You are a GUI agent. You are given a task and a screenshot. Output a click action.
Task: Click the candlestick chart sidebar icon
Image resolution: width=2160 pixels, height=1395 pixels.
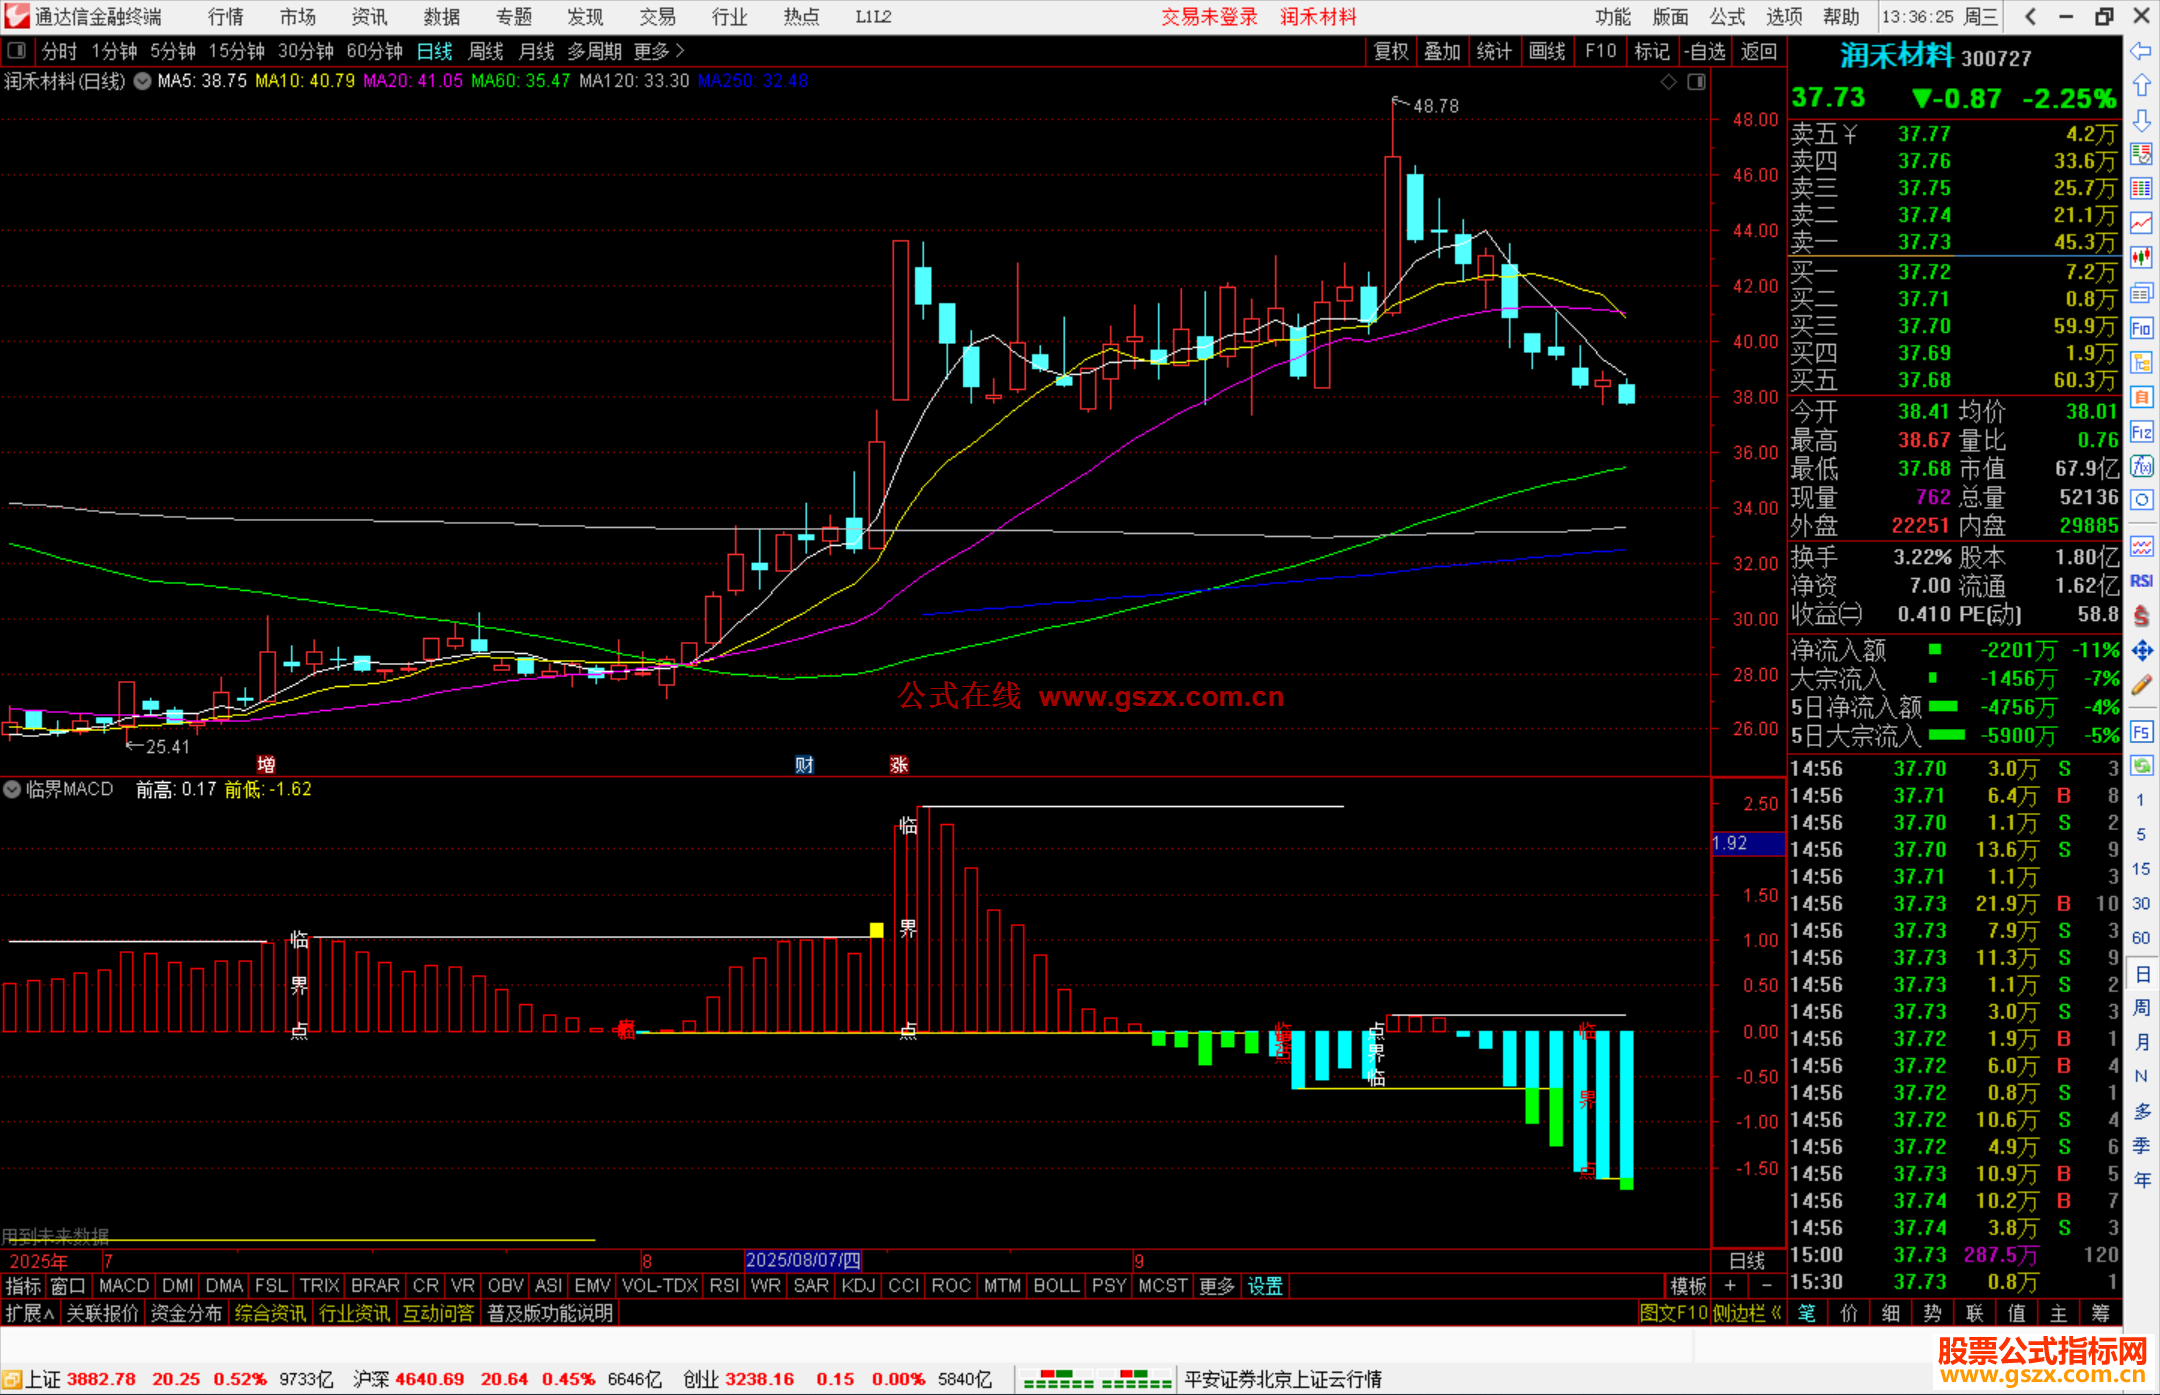click(x=2141, y=258)
